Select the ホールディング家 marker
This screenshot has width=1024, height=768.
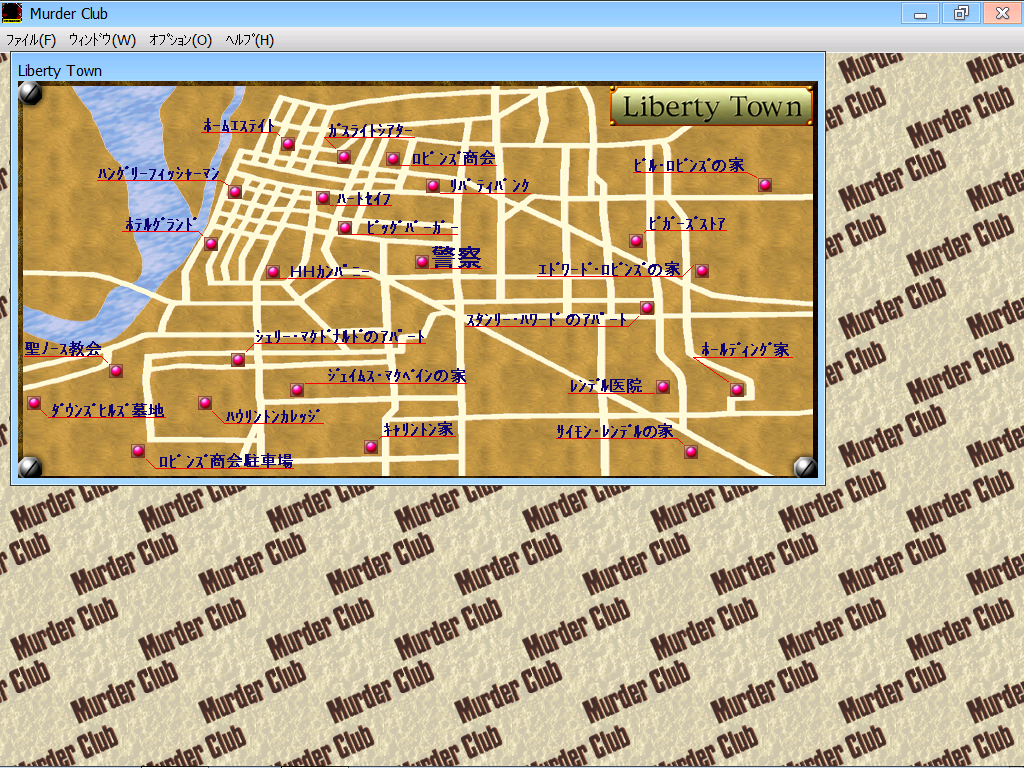pyautogui.click(x=737, y=390)
